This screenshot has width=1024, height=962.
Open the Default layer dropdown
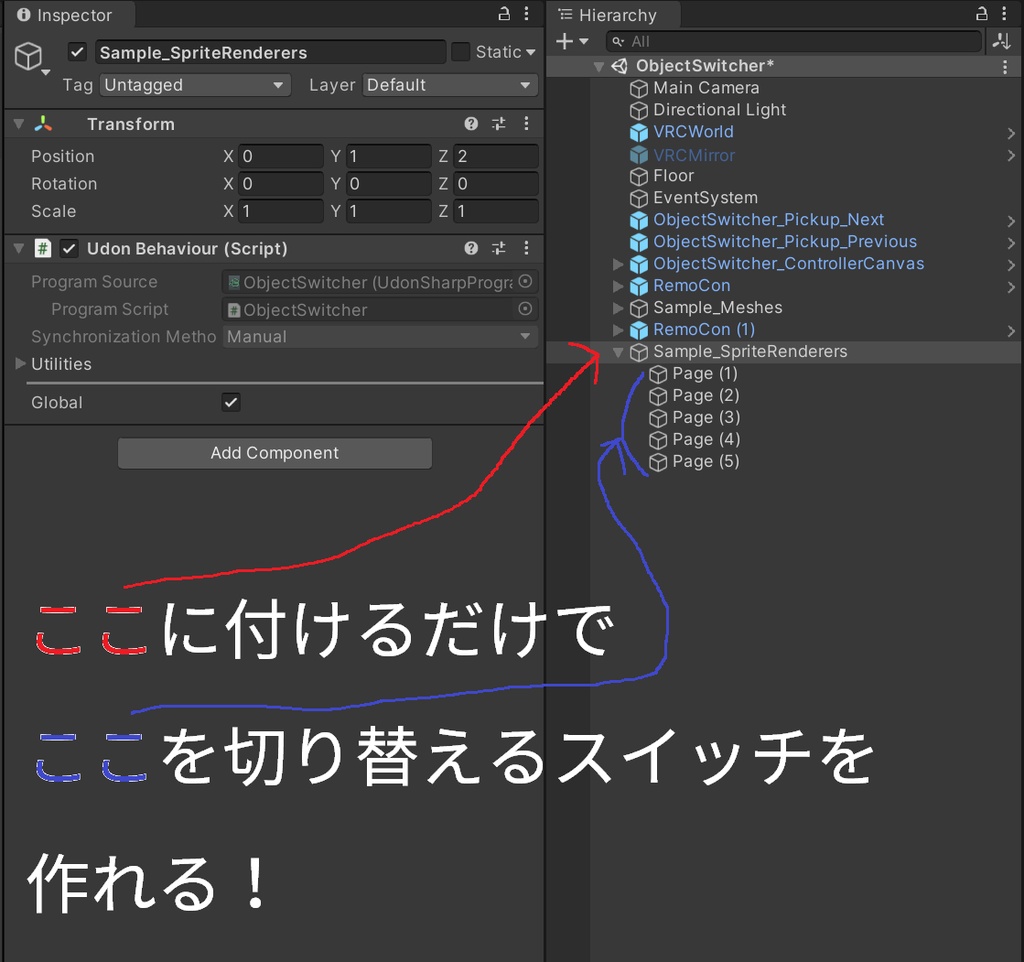click(449, 85)
